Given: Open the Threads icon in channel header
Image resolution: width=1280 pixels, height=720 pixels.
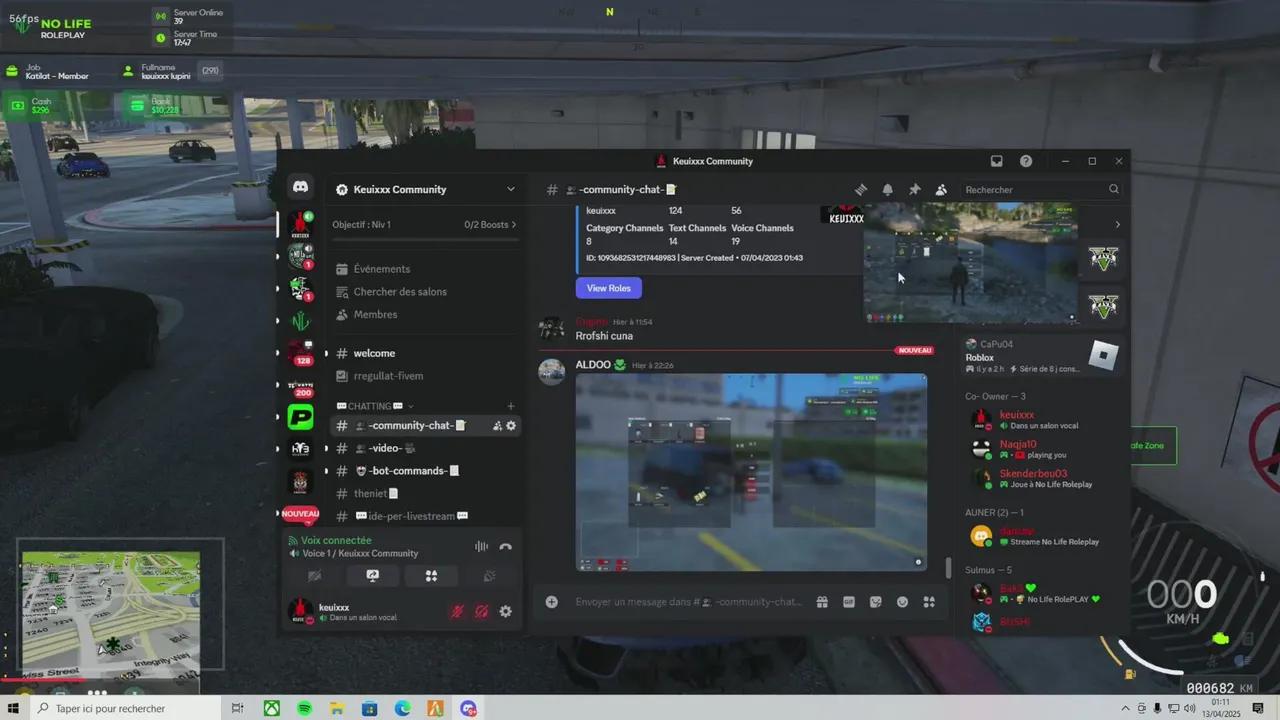Looking at the screenshot, I should tap(861, 189).
